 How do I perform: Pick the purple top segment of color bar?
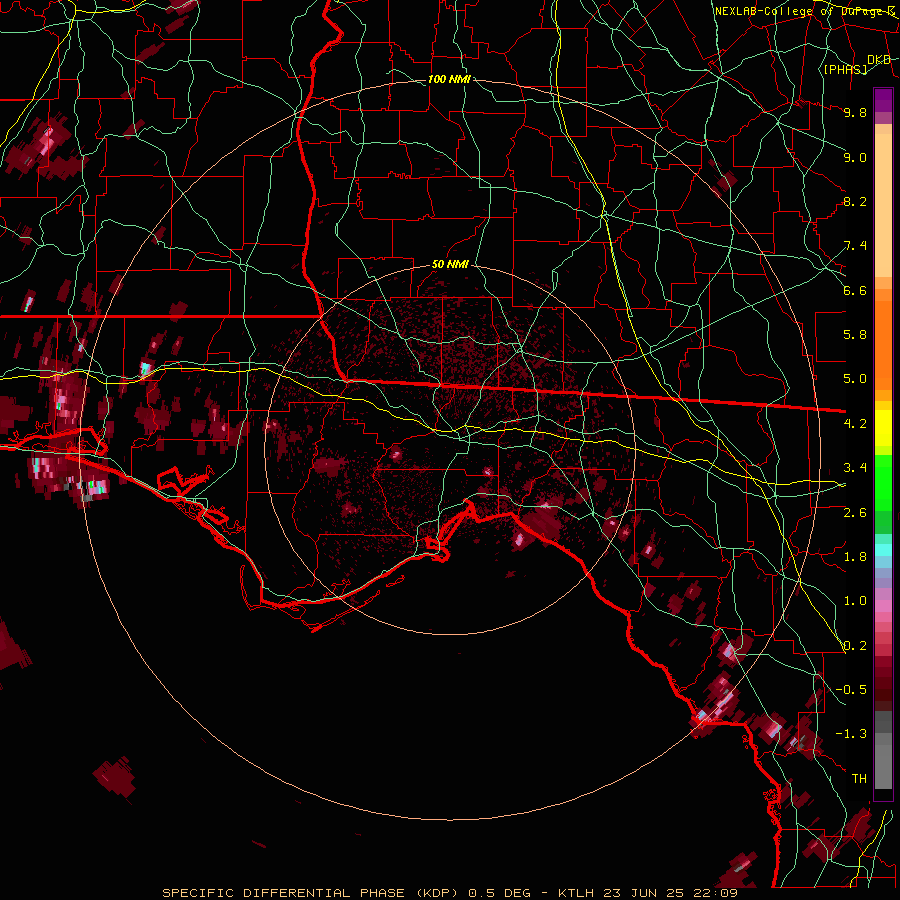(883, 101)
